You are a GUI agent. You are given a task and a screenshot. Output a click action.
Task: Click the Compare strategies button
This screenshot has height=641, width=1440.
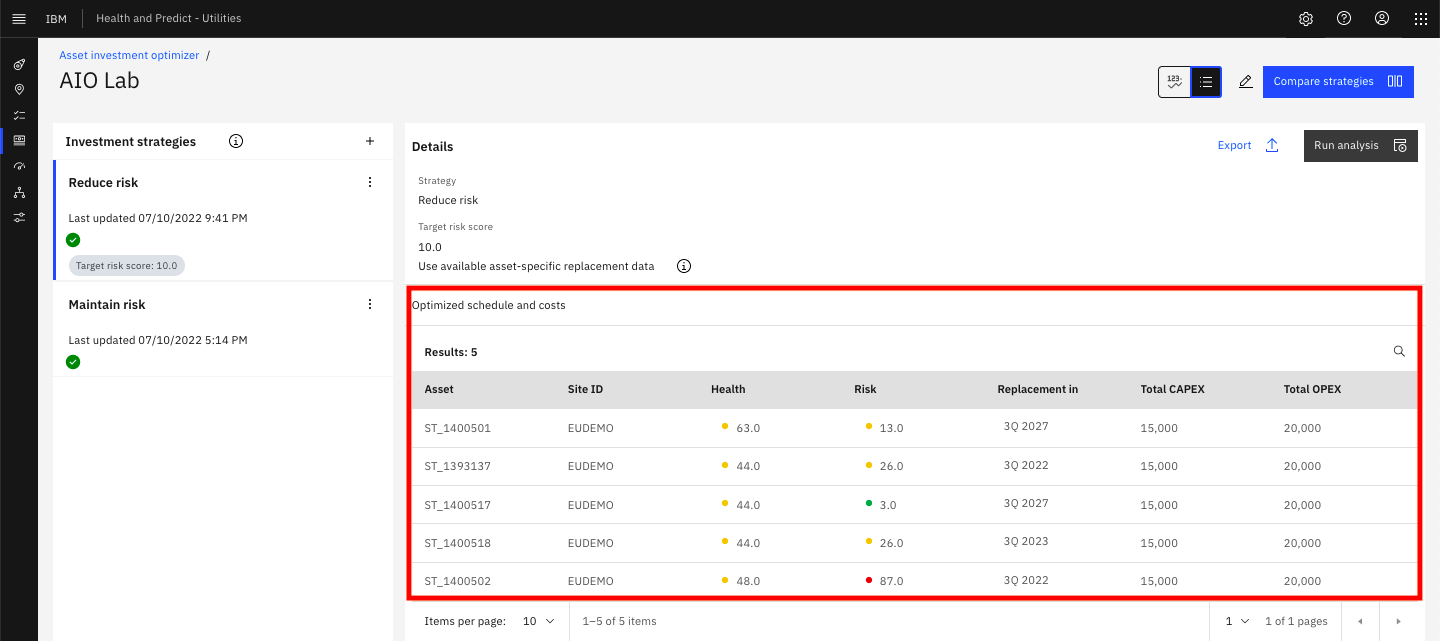coord(1338,82)
